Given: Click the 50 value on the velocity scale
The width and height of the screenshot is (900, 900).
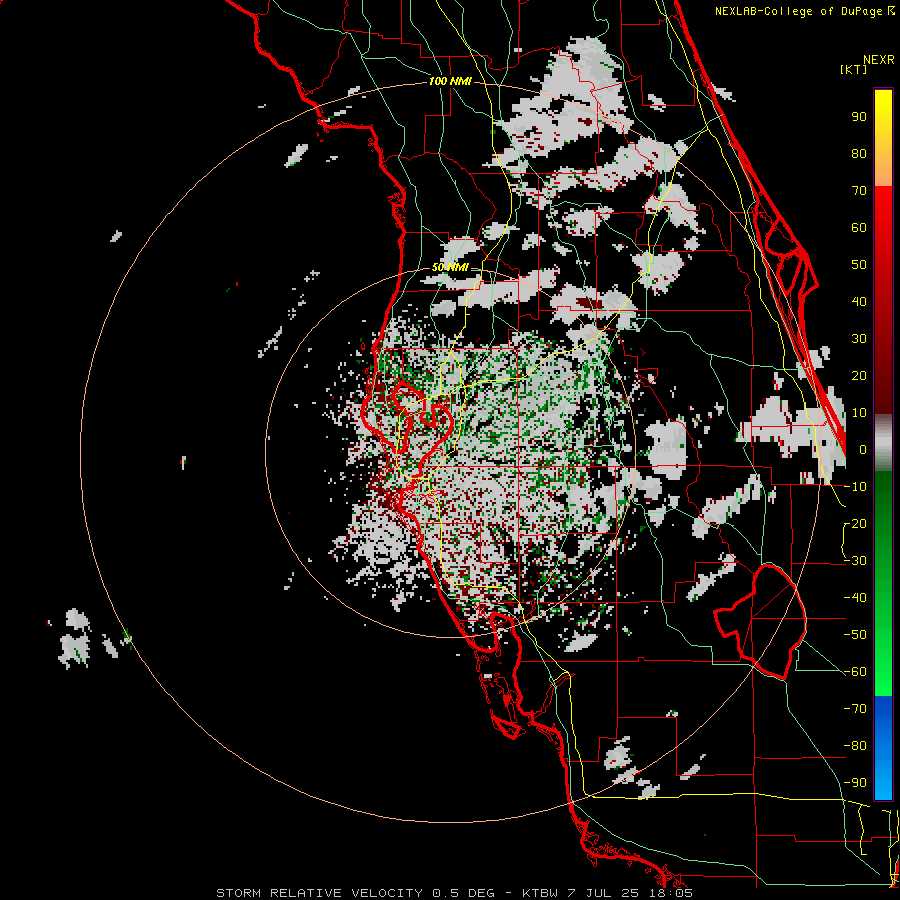Looking at the screenshot, I should point(859,265).
